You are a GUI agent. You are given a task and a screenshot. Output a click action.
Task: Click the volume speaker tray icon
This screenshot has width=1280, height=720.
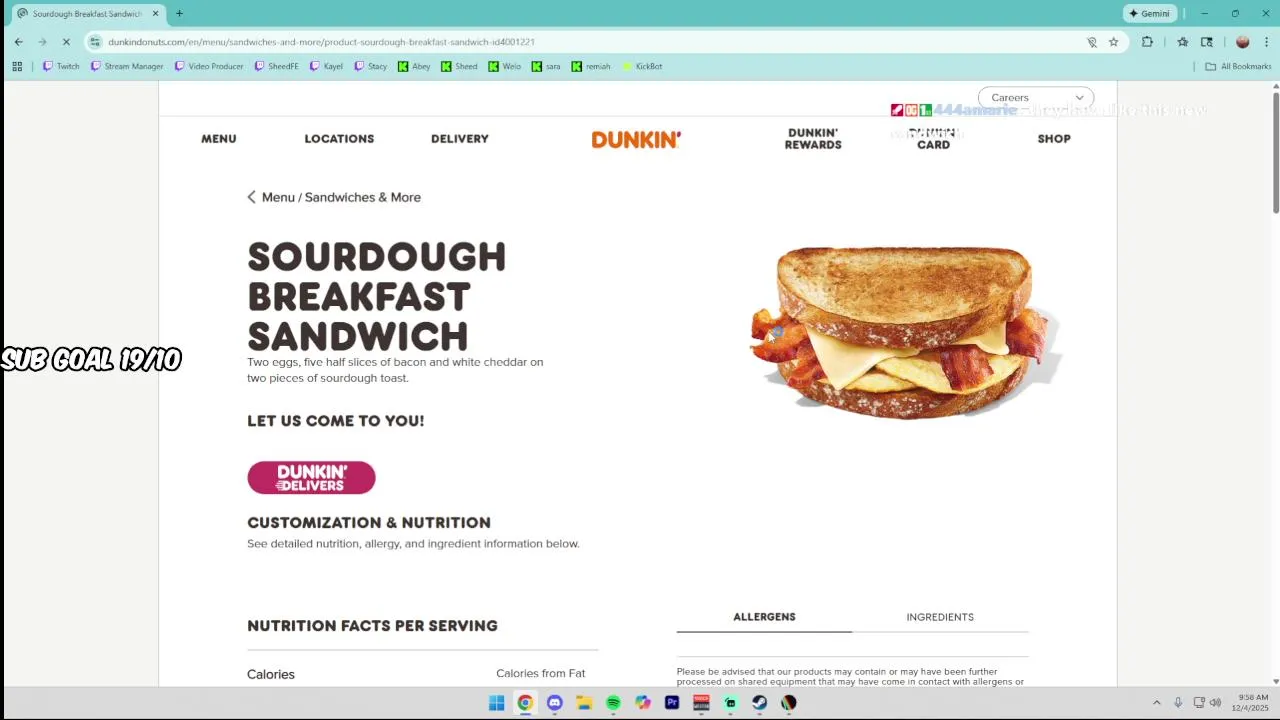(x=1215, y=703)
